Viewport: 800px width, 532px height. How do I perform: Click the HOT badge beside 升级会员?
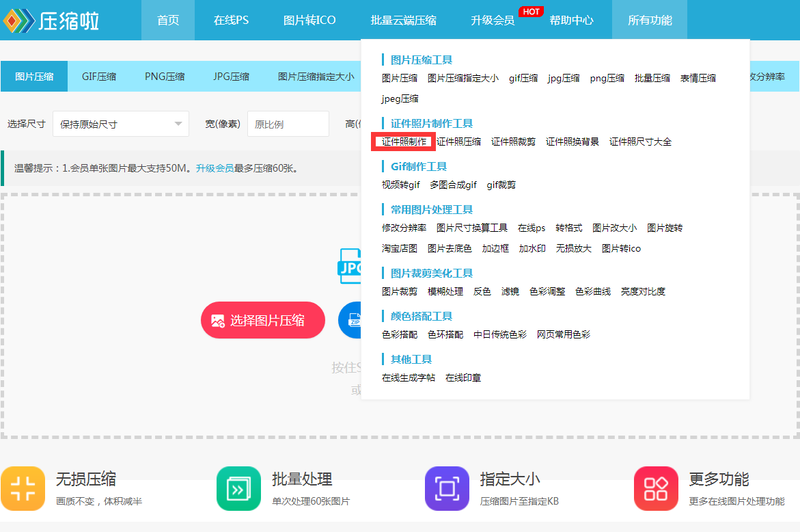point(531,11)
